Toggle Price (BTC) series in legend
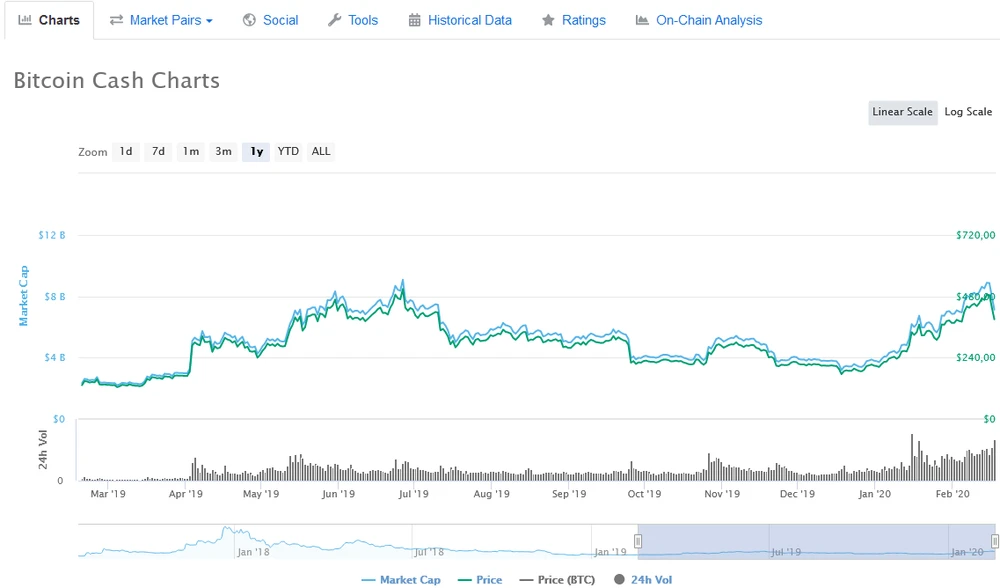The image size is (1000, 588). (557, 580)
